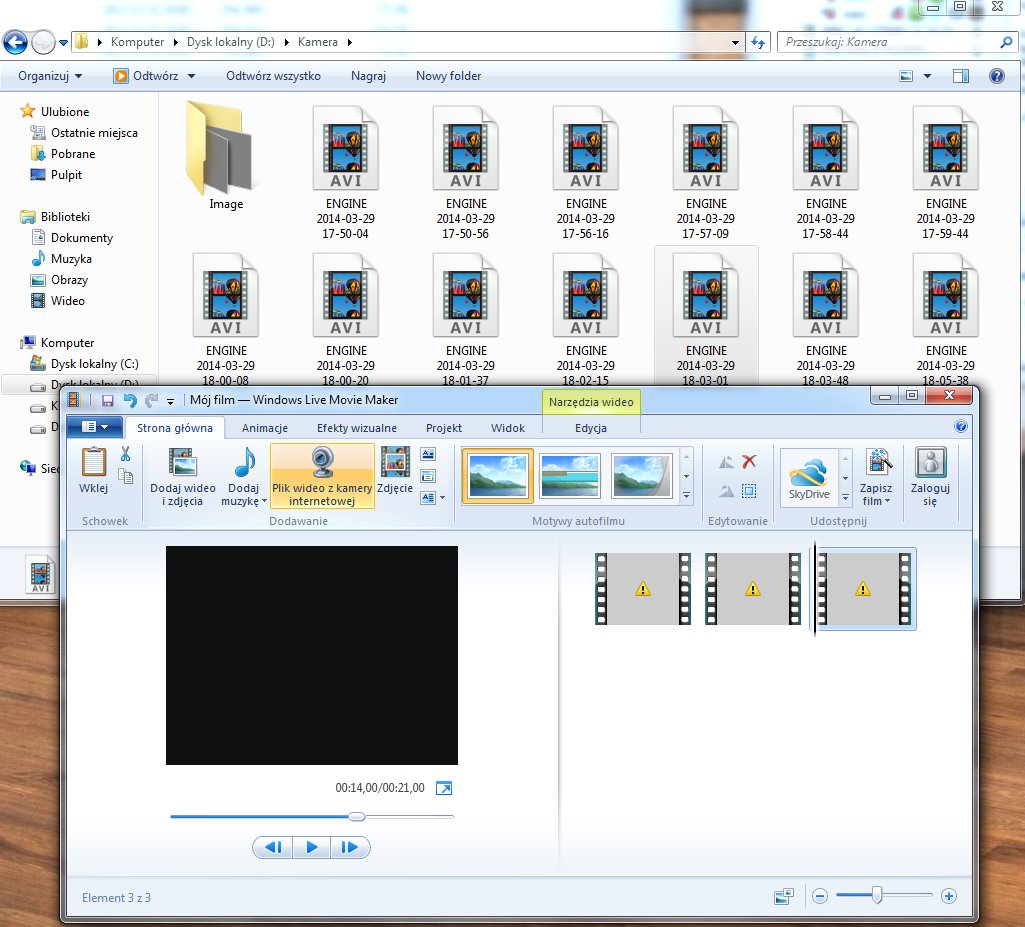
Task: Open the Customize Quick Access Toolbar dropdown
Action: click(170, 401)
